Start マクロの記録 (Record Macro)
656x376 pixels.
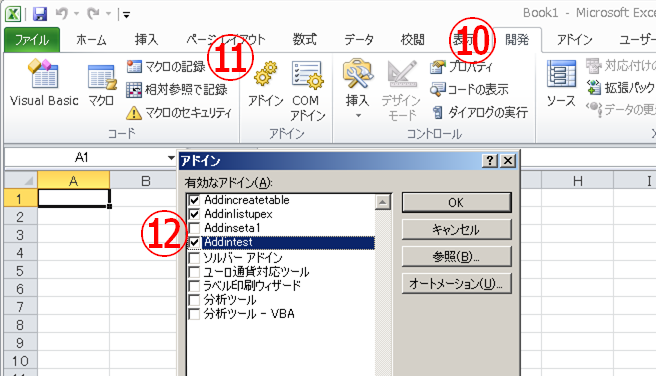(166, 67)
